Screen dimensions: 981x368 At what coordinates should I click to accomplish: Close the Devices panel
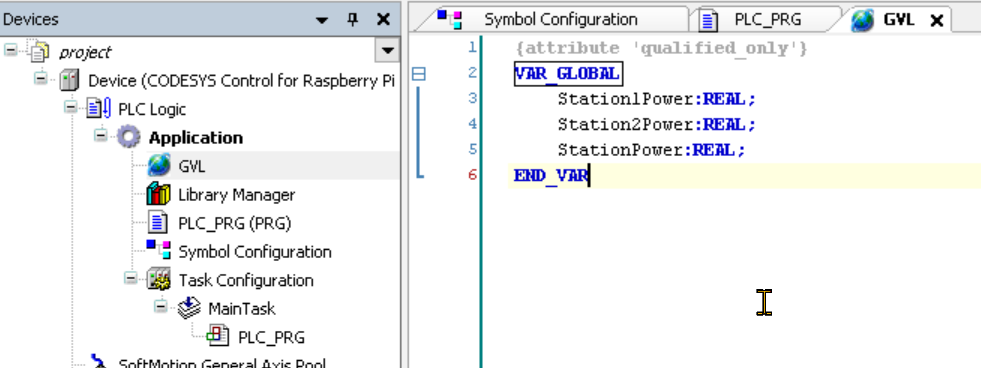(384, 19)
